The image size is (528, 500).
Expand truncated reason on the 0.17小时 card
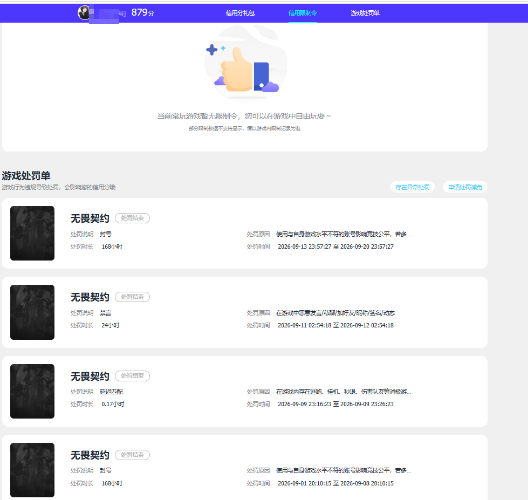coord(343,392)
